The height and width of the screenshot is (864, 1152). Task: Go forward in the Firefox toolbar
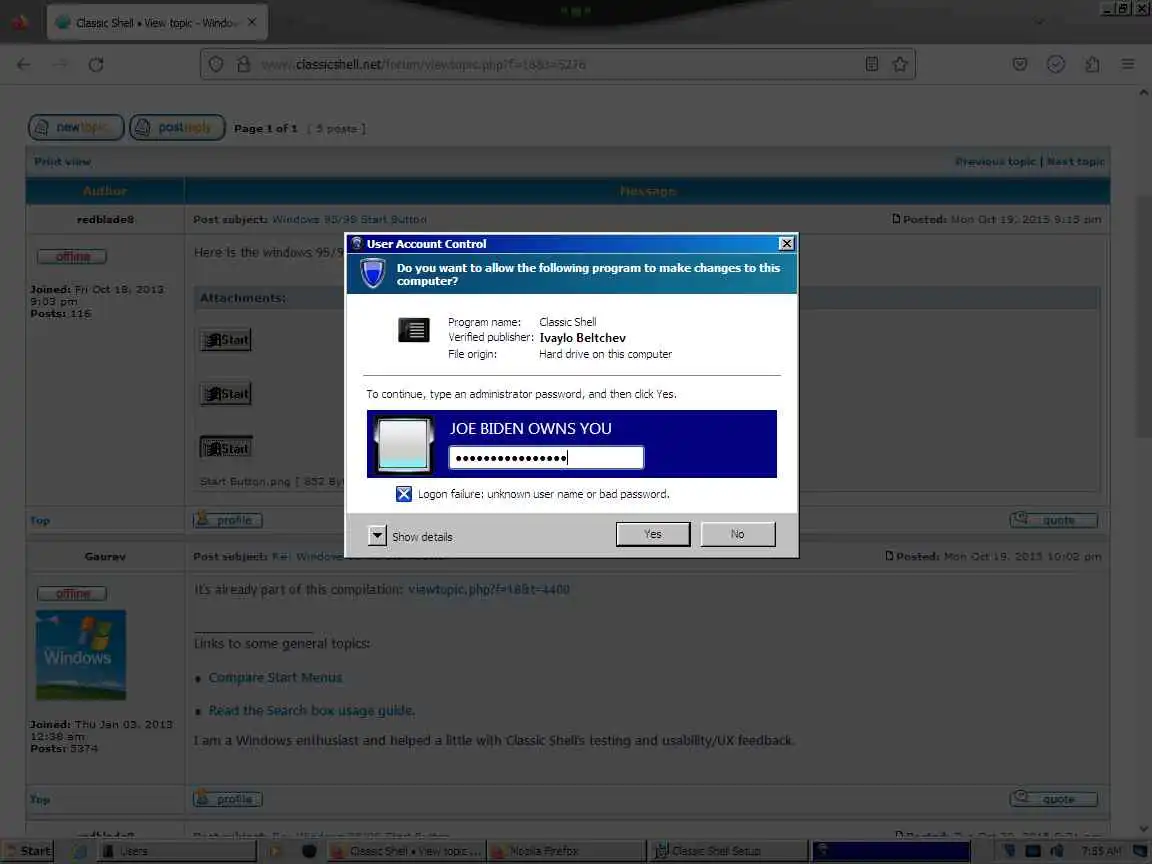click(60, 65)
